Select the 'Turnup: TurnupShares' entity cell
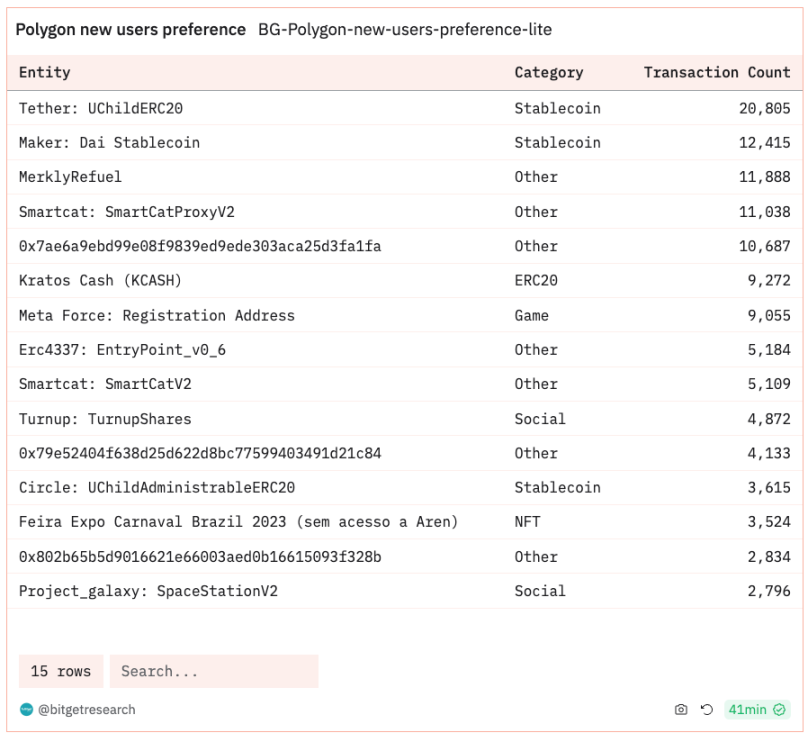Image resolution: width=808 pixels, height=742 pixels. 105,419
